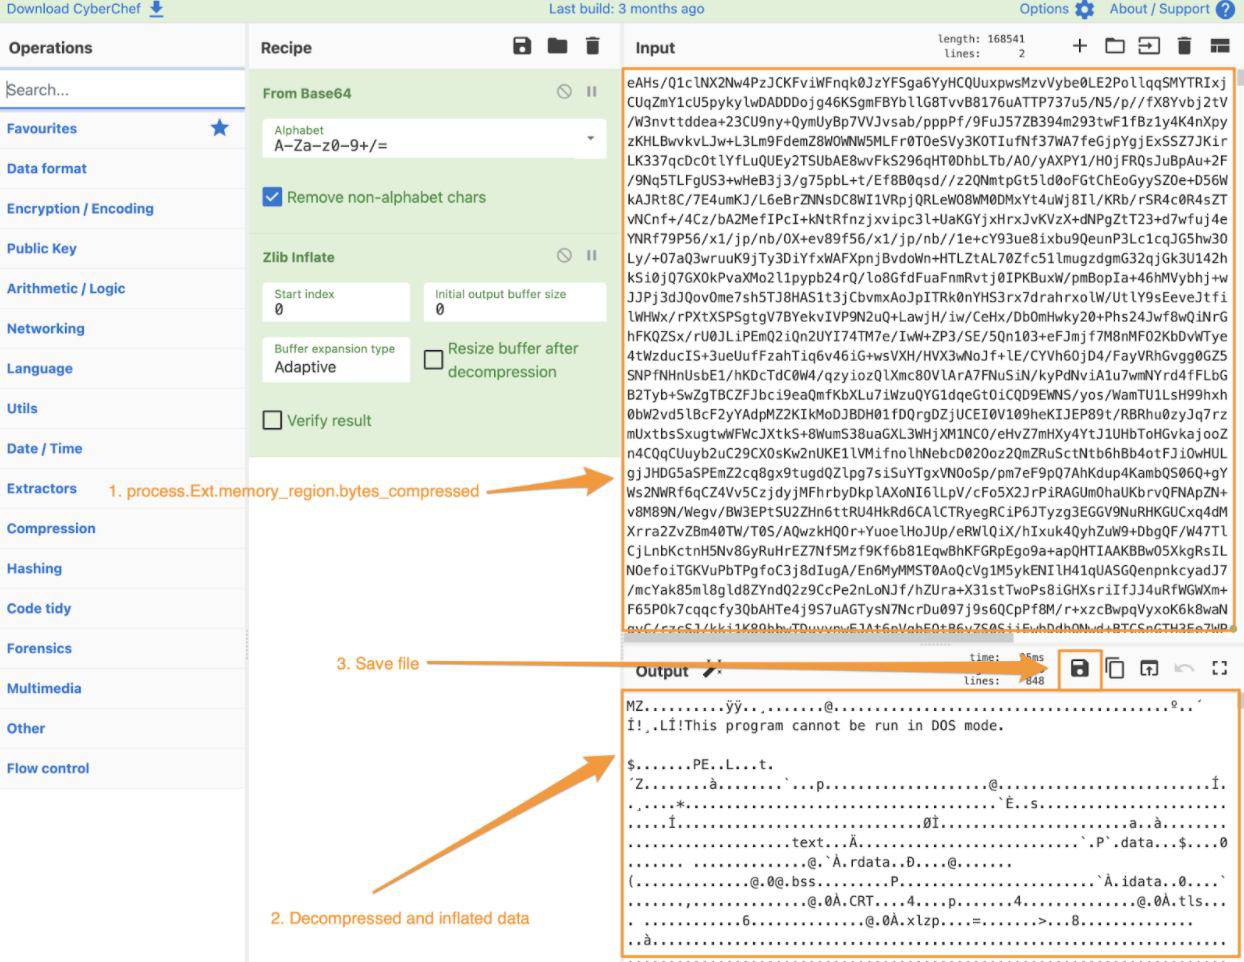This screenshot has width=1244, height=962.
Task: Add a new input tab
Action: click(1079, 46)
